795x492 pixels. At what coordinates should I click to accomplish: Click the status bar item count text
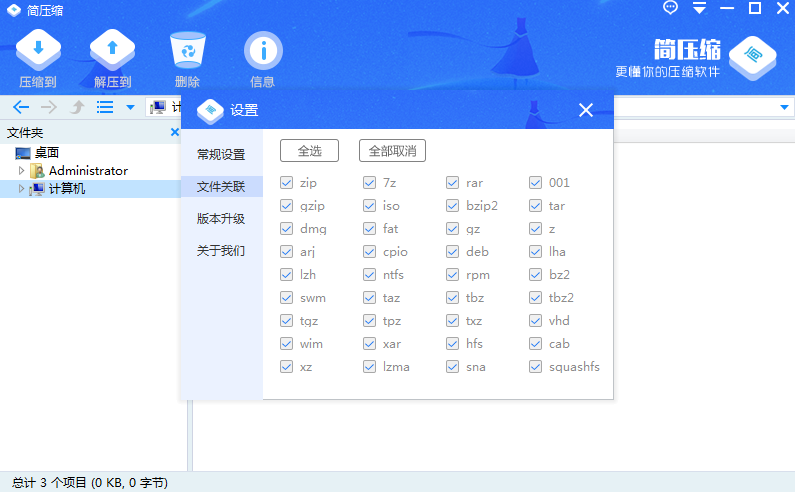tap(90, 482)
